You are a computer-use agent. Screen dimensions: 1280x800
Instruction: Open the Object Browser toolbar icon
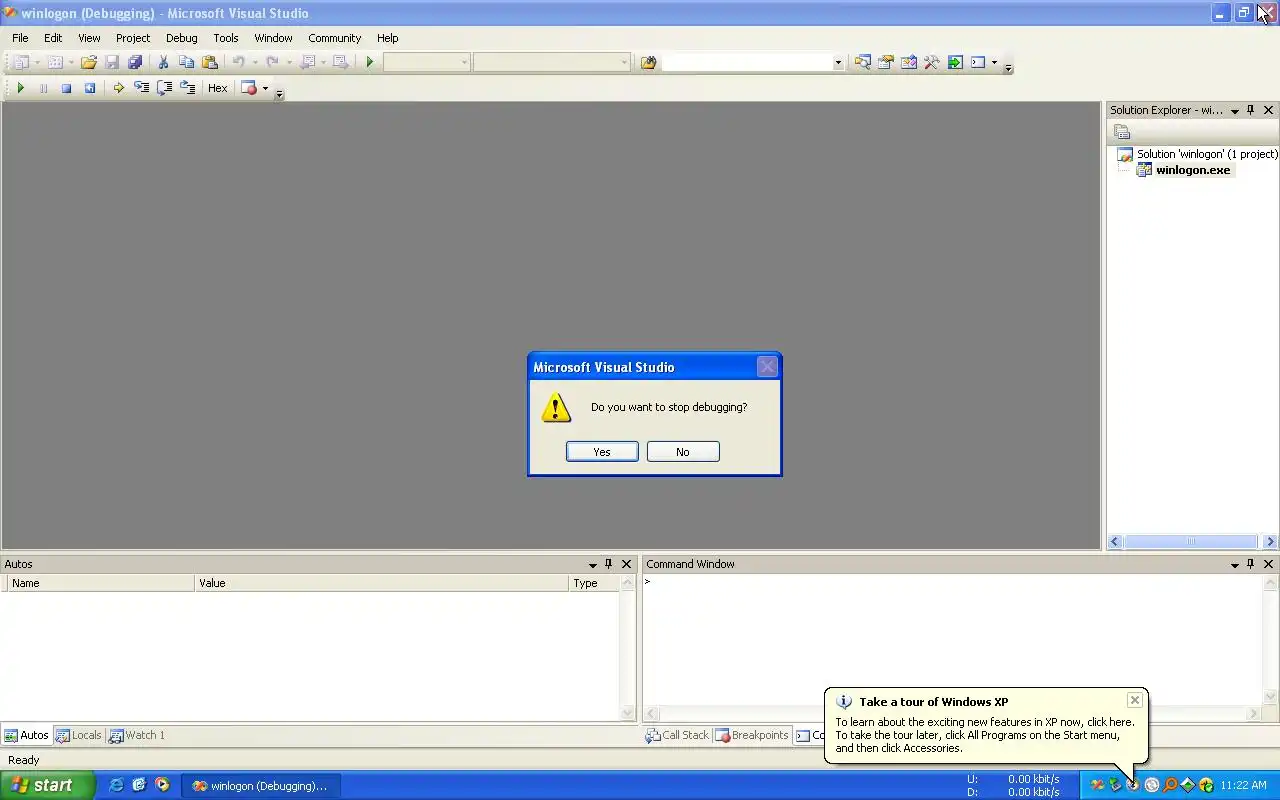click(x=908, y=62)
